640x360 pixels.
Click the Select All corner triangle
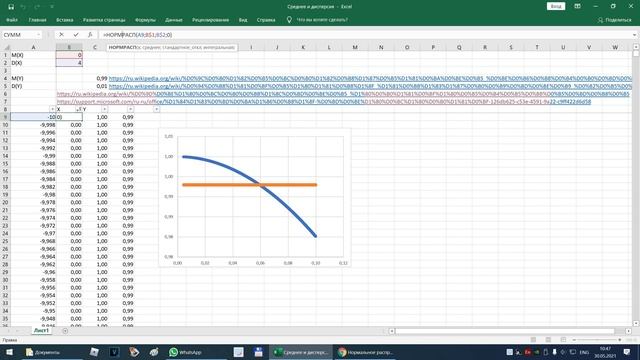pos(6,47)
